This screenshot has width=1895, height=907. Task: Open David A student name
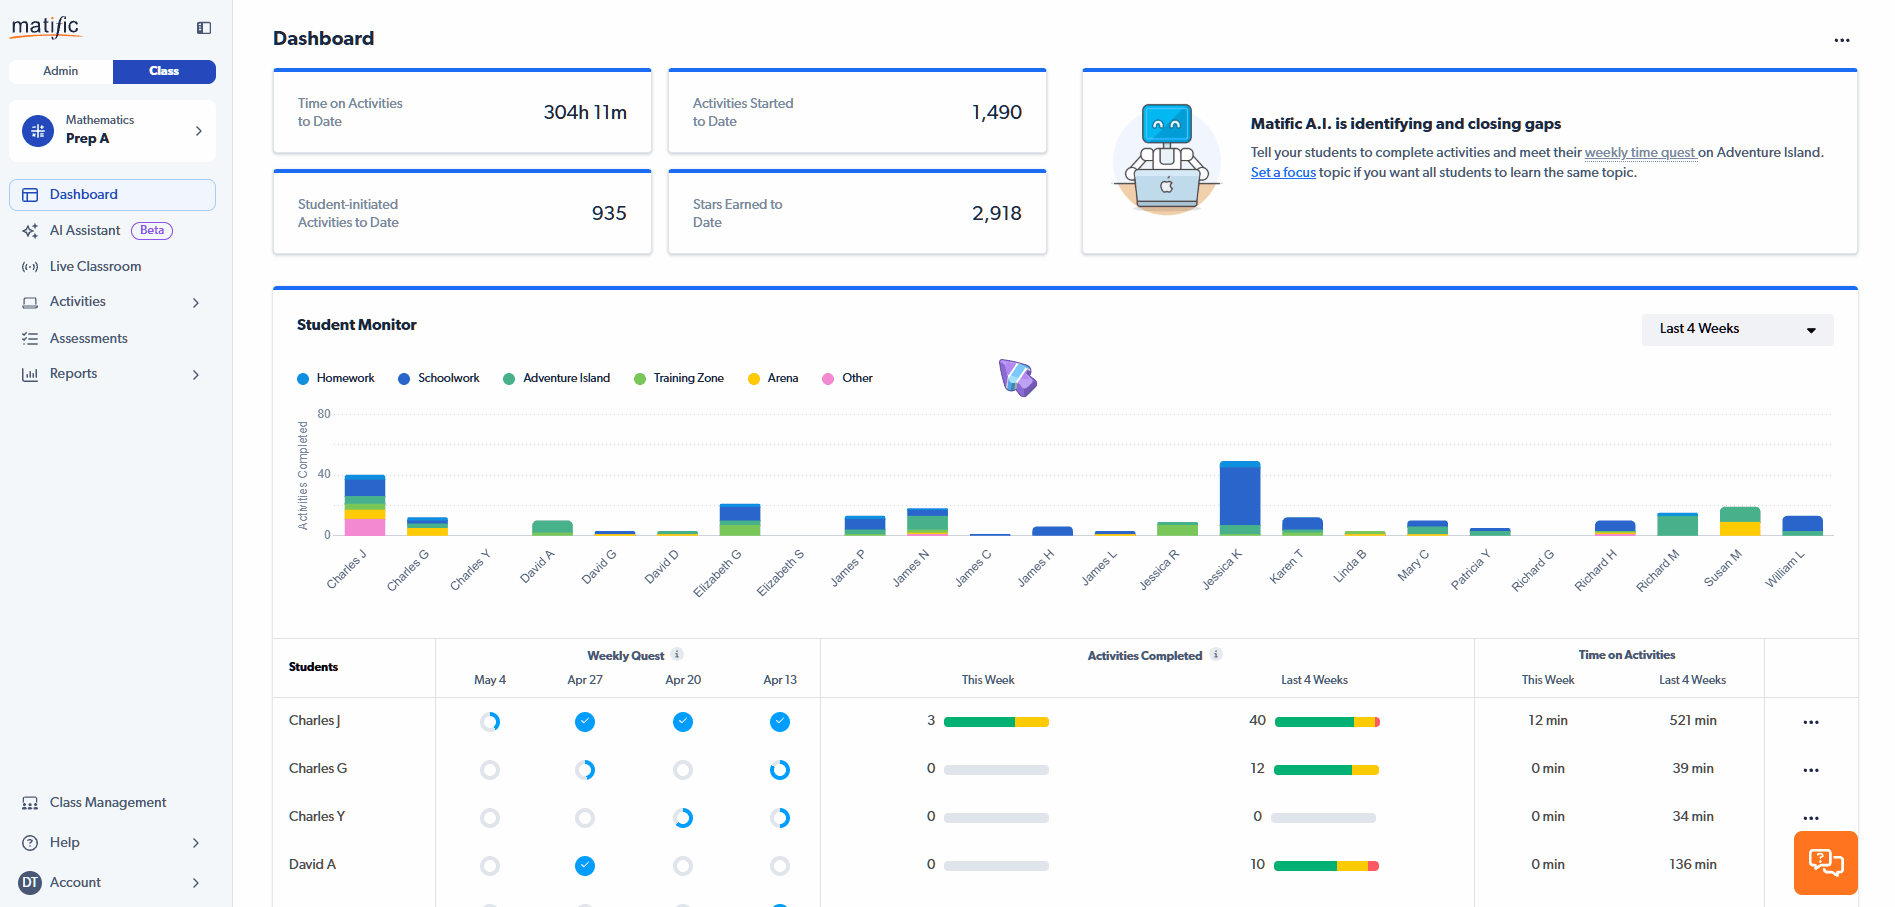[312, 865]
